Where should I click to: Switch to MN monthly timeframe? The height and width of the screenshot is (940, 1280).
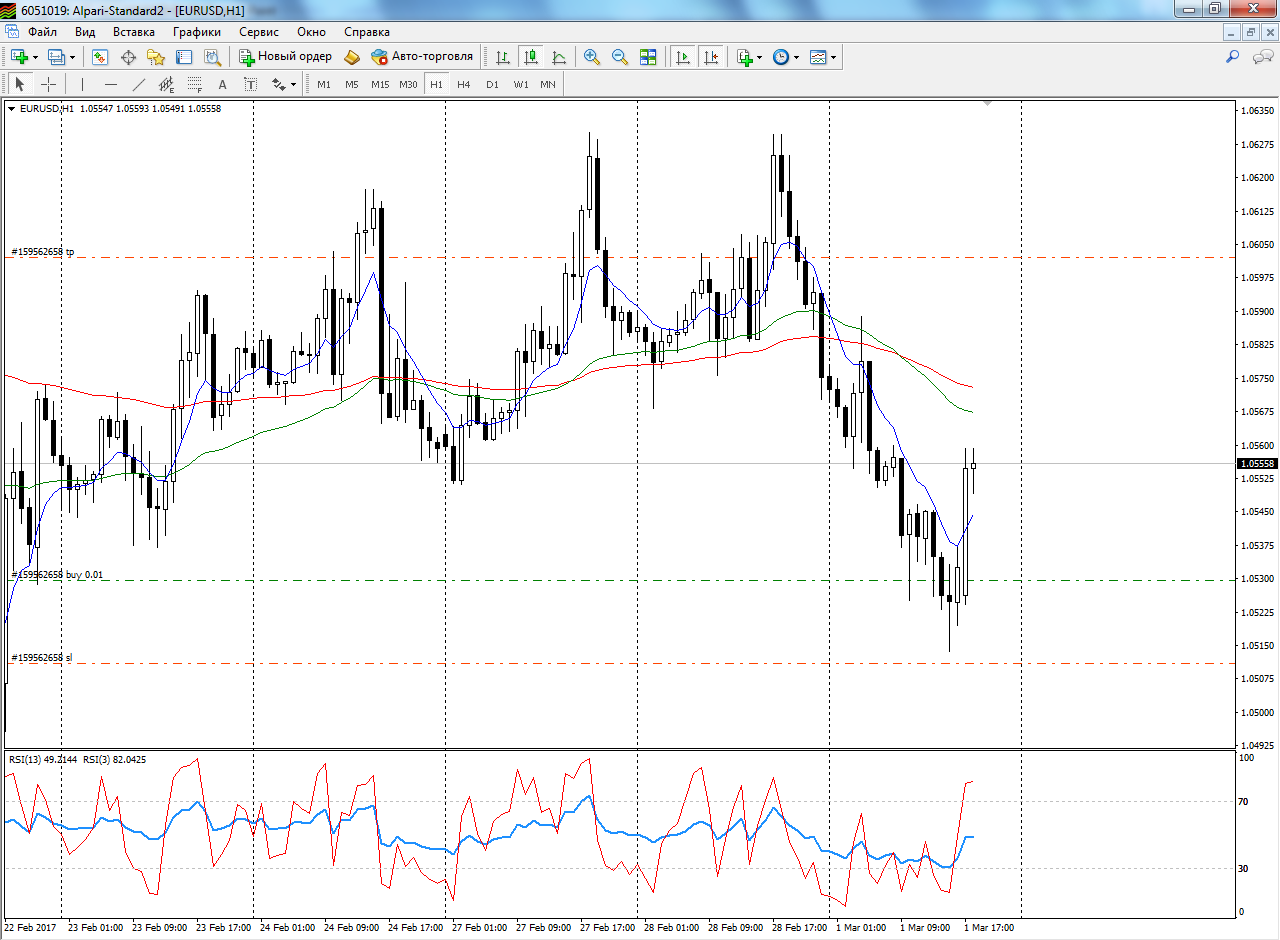tap(548, 84)
